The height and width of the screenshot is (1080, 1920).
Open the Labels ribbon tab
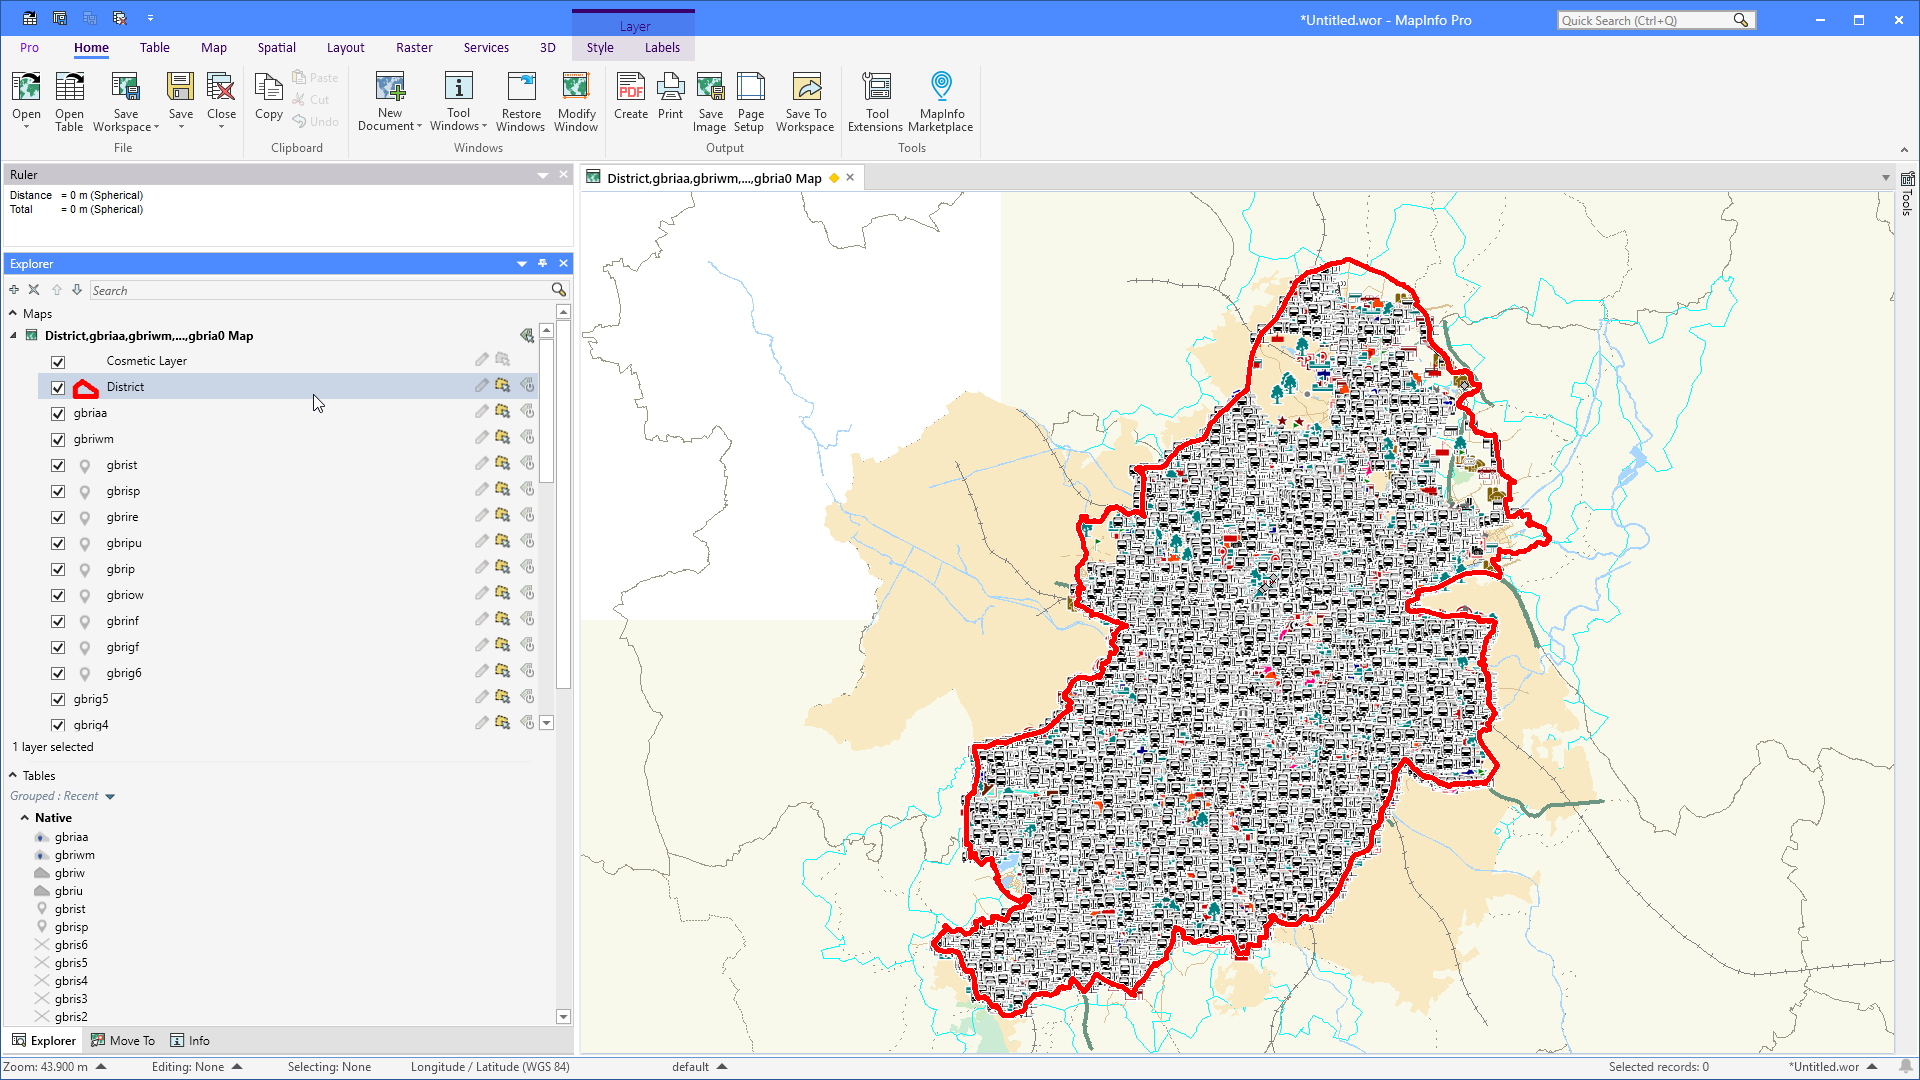pyautogui.click(x=662, y=47)
